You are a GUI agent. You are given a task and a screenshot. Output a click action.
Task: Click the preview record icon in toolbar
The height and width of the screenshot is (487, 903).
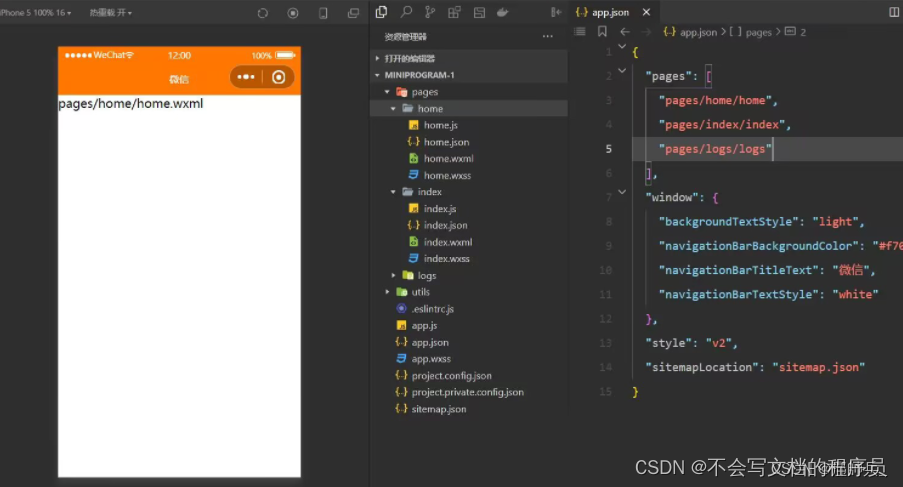click(293, 13)
